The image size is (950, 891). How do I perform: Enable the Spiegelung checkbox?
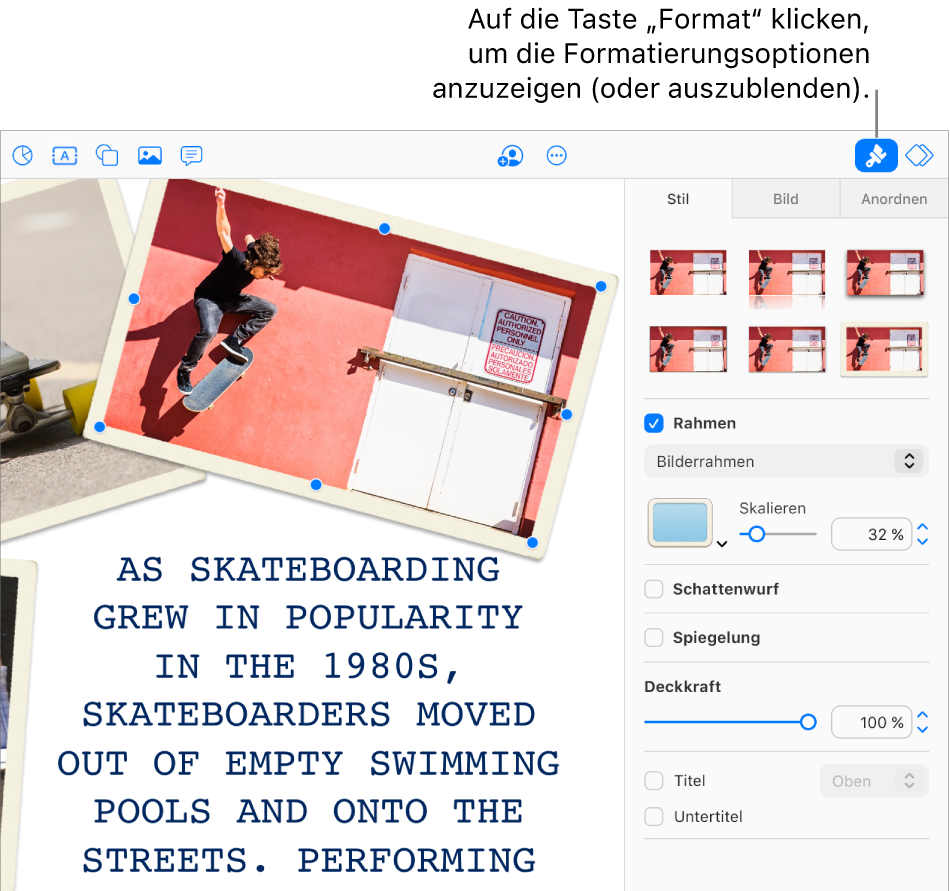[654, 637]
